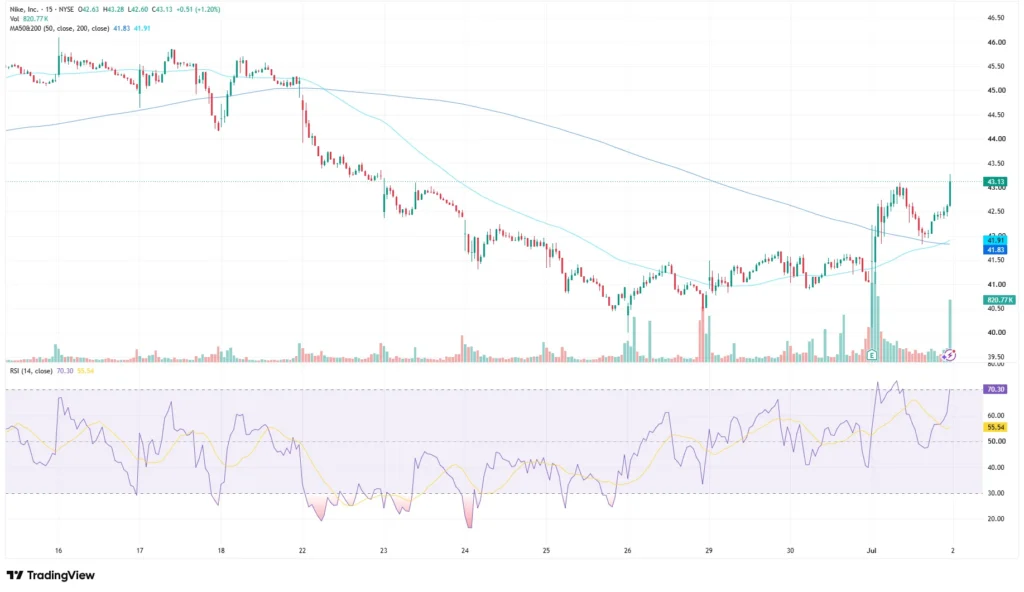This screenshot has height=592, width=1024.
Task: Click the '22' date on time axis
Action: pyautogui.click(x=302, y=551)
